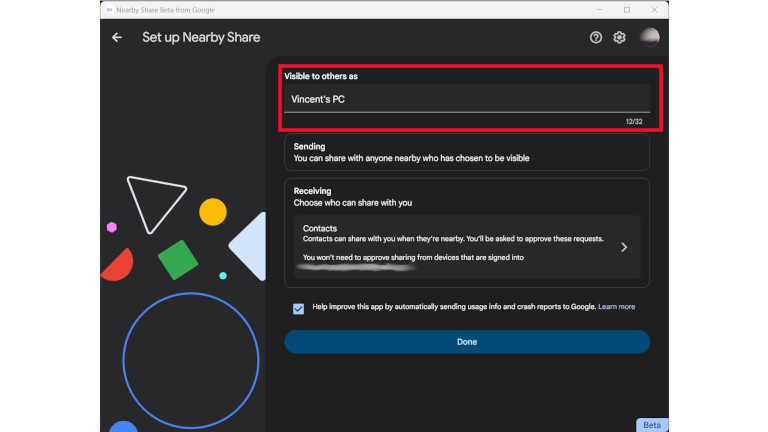This screenshot has width=768, height=432.
Task: Minimize the Nearby Share window
Action: click(599, 9)
